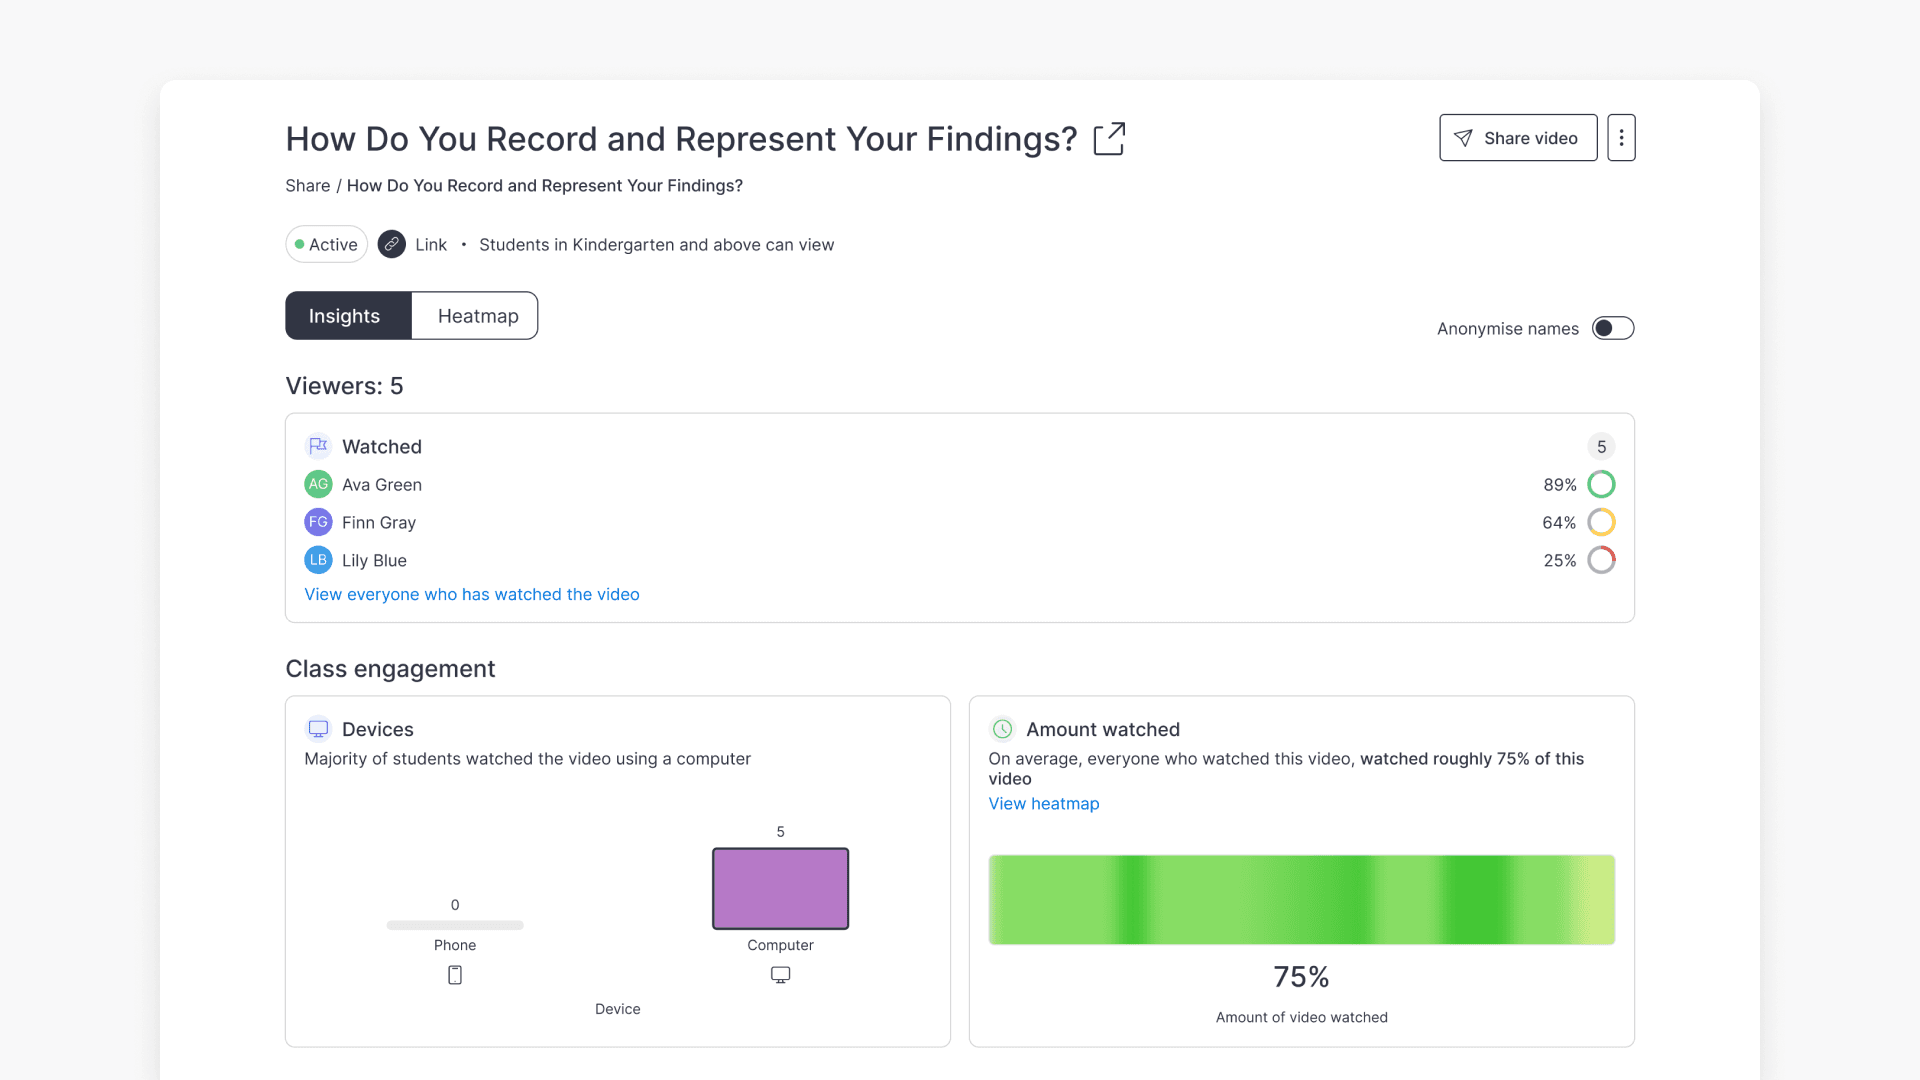The image size is (1920, 1080).
Task: Click Finn Gray's avatar initials
Action: click(318, 522)
